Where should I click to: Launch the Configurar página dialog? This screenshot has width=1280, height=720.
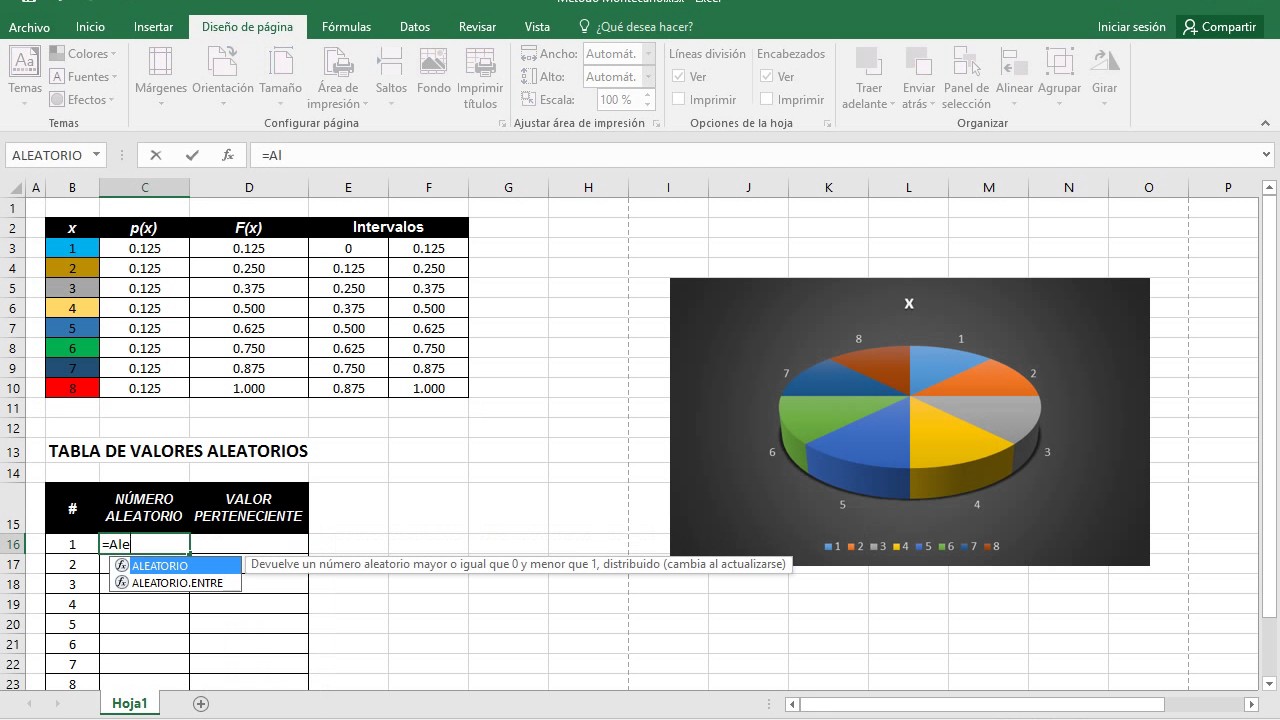502,123
